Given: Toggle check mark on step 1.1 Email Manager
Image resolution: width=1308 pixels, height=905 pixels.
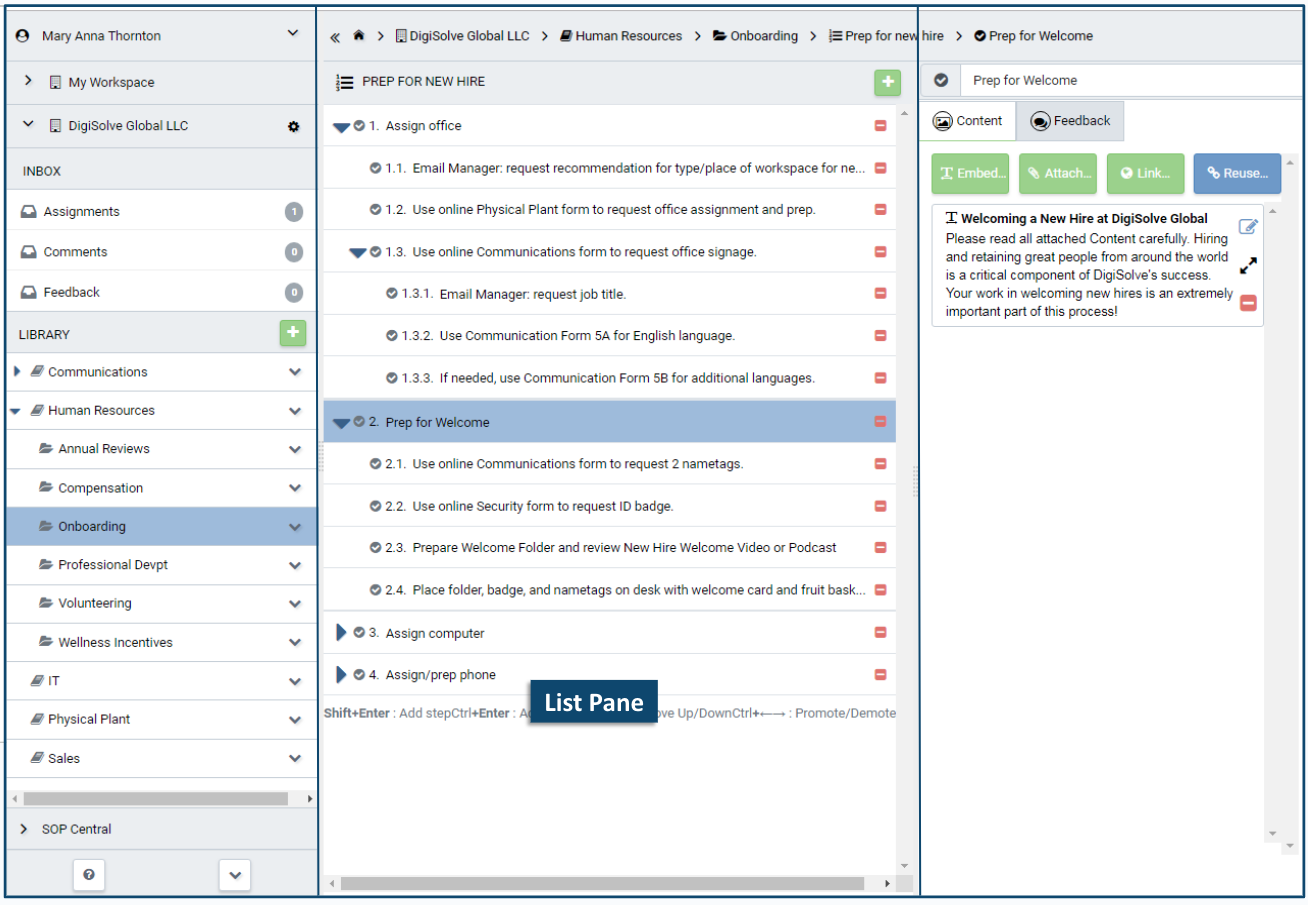Looking at the screenshot, I should (x=376, y=168).
